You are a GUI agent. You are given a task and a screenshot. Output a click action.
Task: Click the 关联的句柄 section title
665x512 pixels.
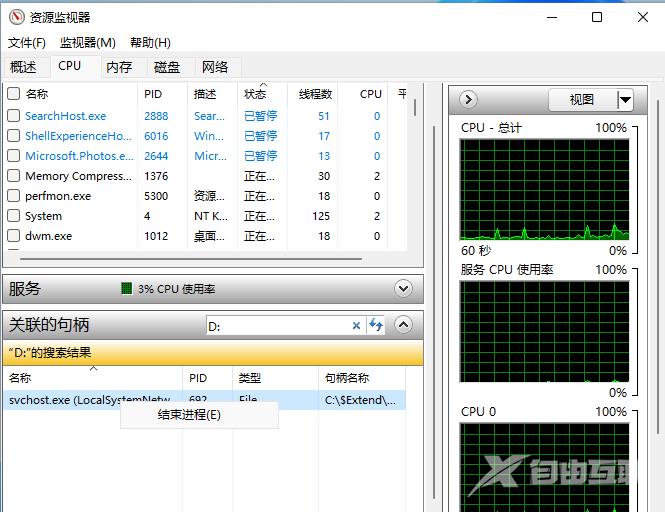pyautogui.click(x=49, y=325)
